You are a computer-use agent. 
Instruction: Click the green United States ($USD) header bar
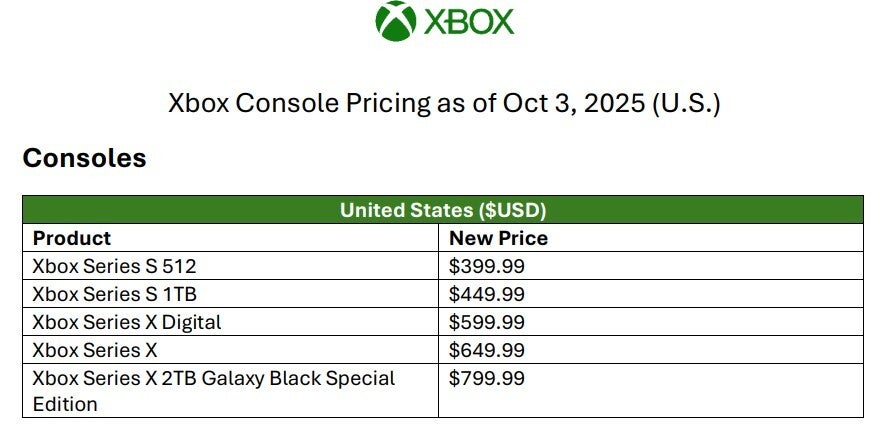click(443, 210)
